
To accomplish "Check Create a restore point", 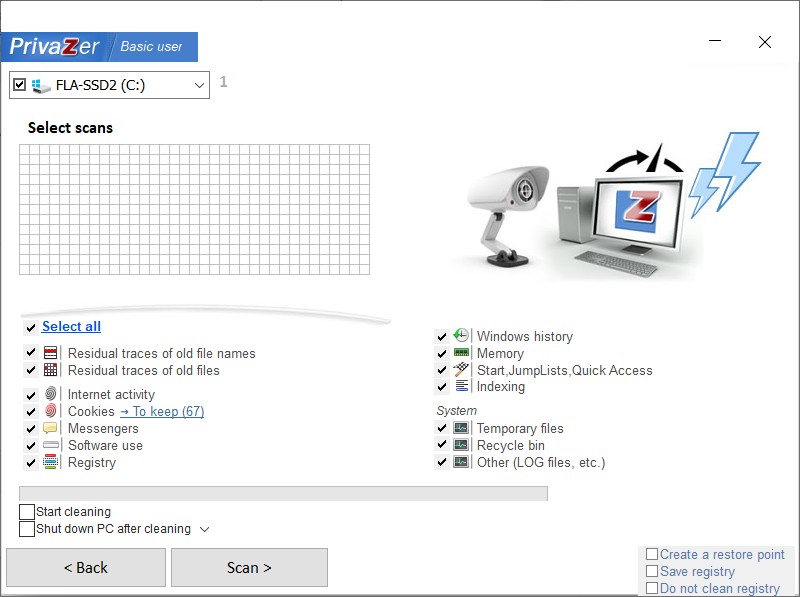I will pyautogui.click(x=652, y=554).
